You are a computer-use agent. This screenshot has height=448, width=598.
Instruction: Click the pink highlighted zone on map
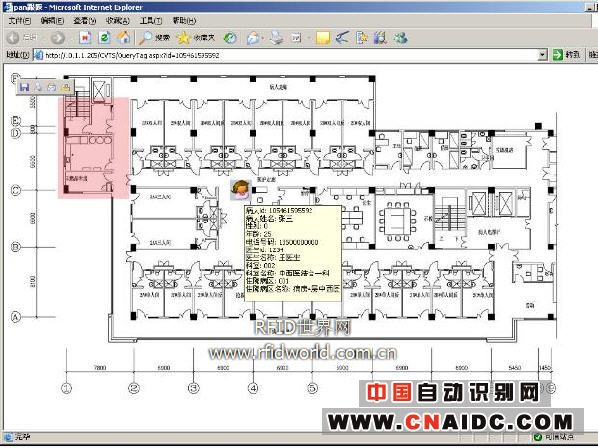[93, 148]
